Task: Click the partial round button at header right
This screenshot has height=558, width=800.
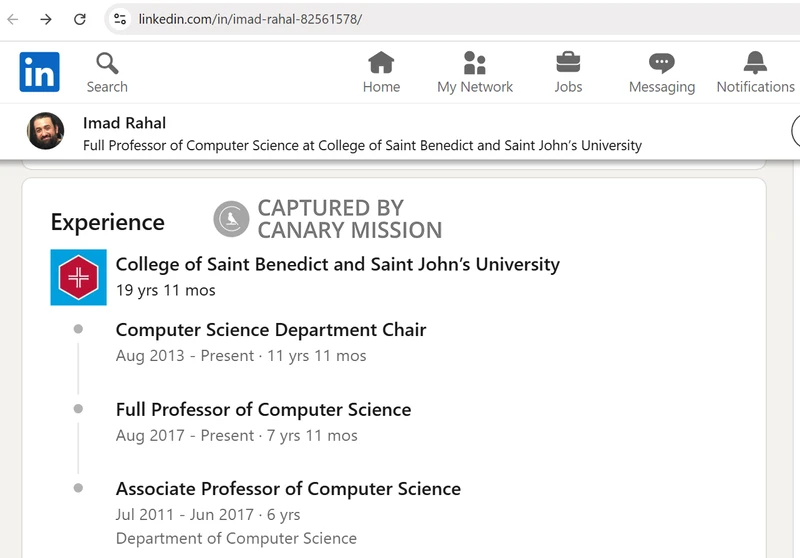Action: click(795, 131)
